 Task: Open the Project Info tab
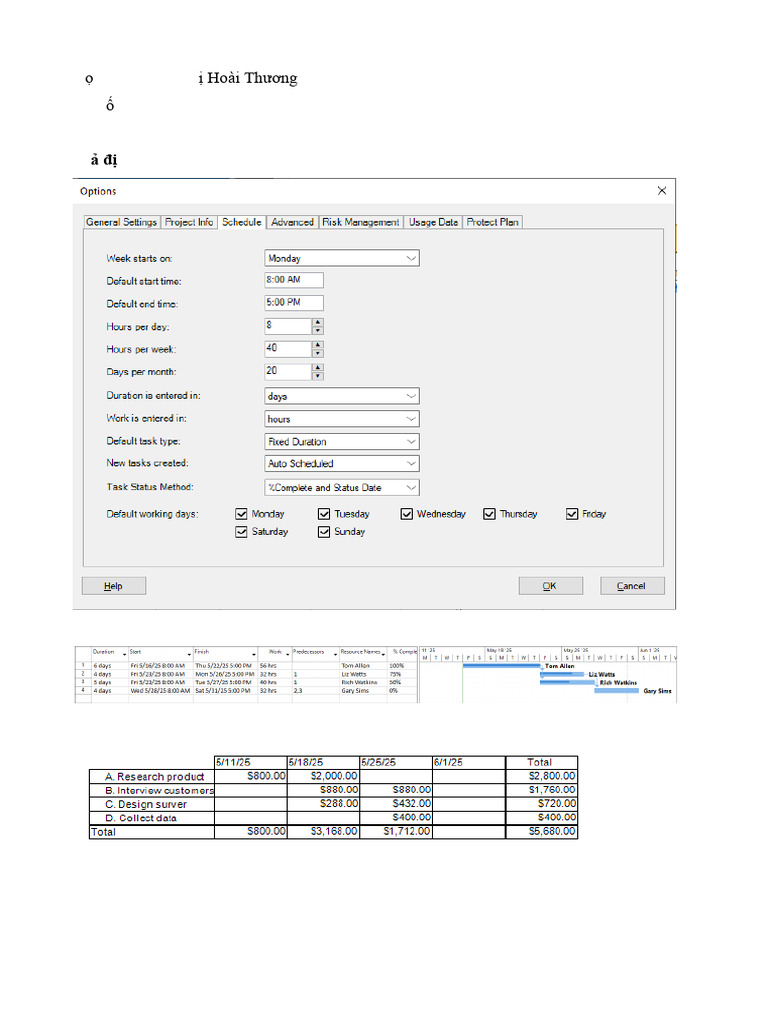(x=189, y=222)
